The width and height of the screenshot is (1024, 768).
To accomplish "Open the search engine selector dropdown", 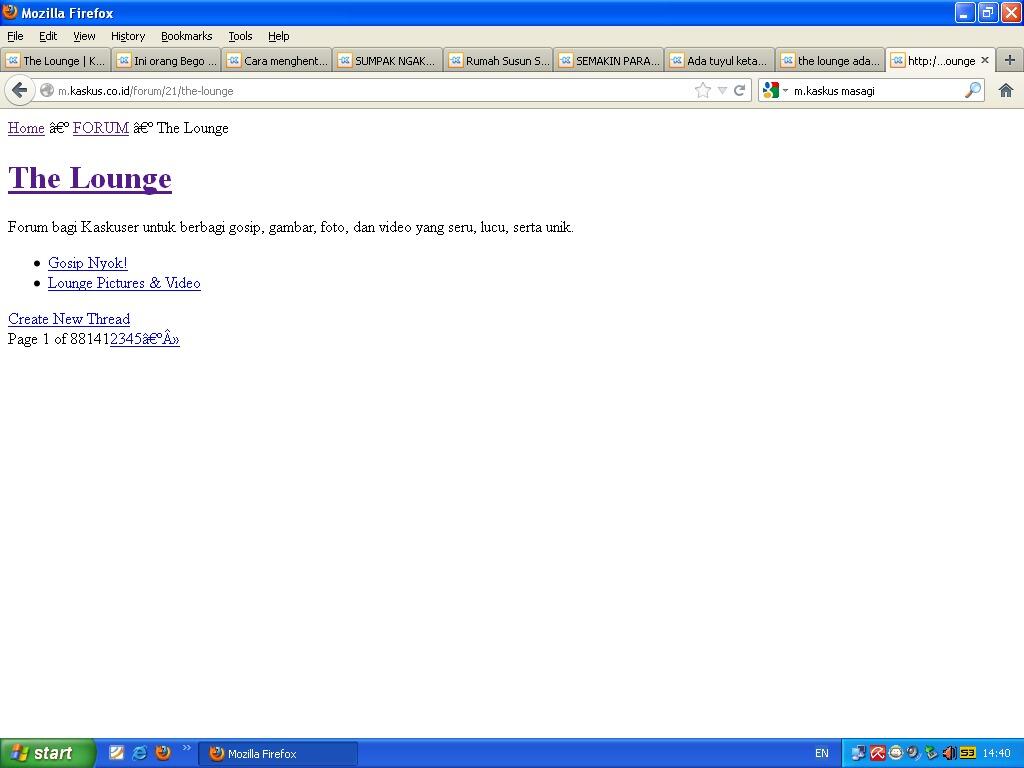I will (774, 90).
